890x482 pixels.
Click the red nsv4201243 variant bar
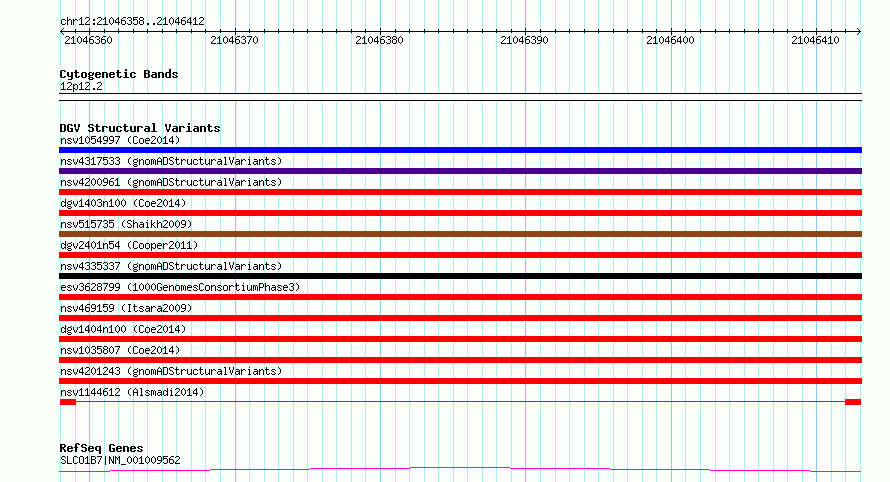coord(460,381)
